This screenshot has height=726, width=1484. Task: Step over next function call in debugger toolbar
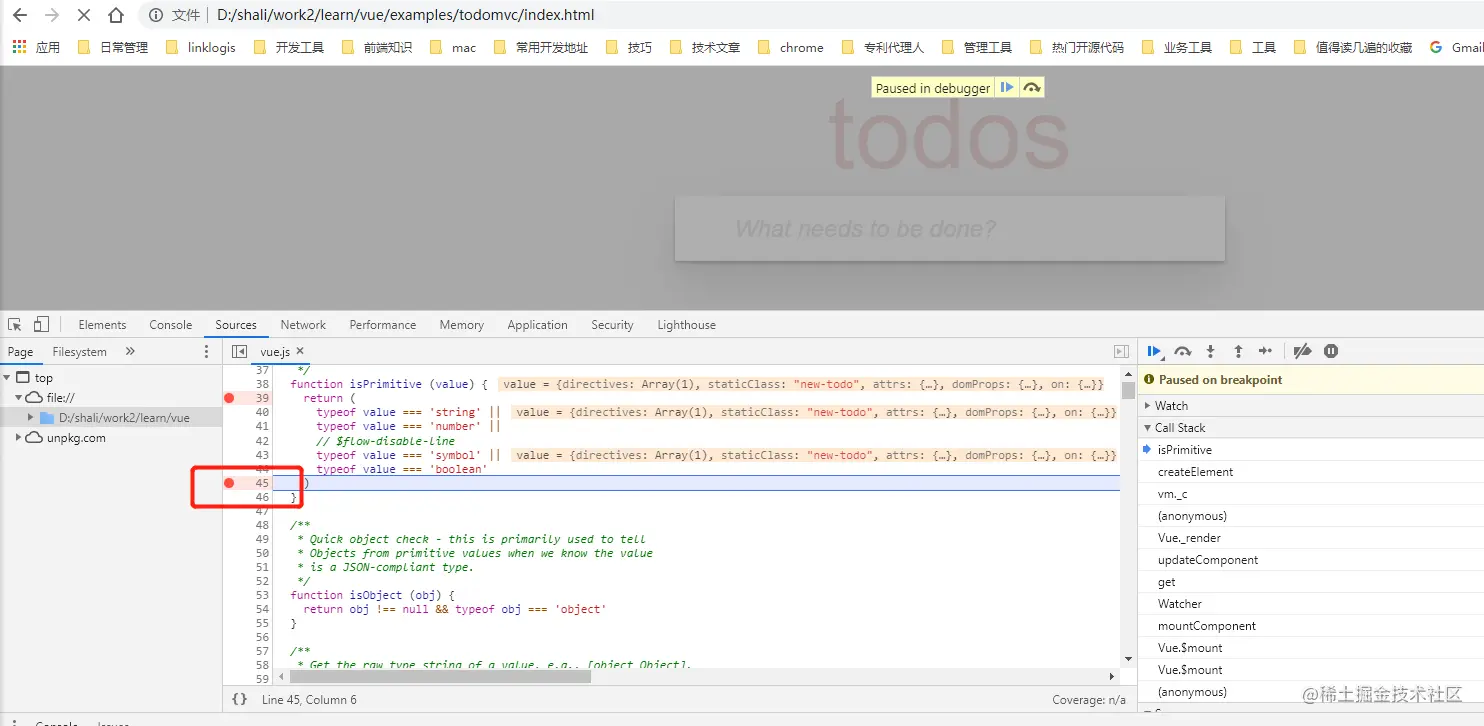[x=1183, y=351]
